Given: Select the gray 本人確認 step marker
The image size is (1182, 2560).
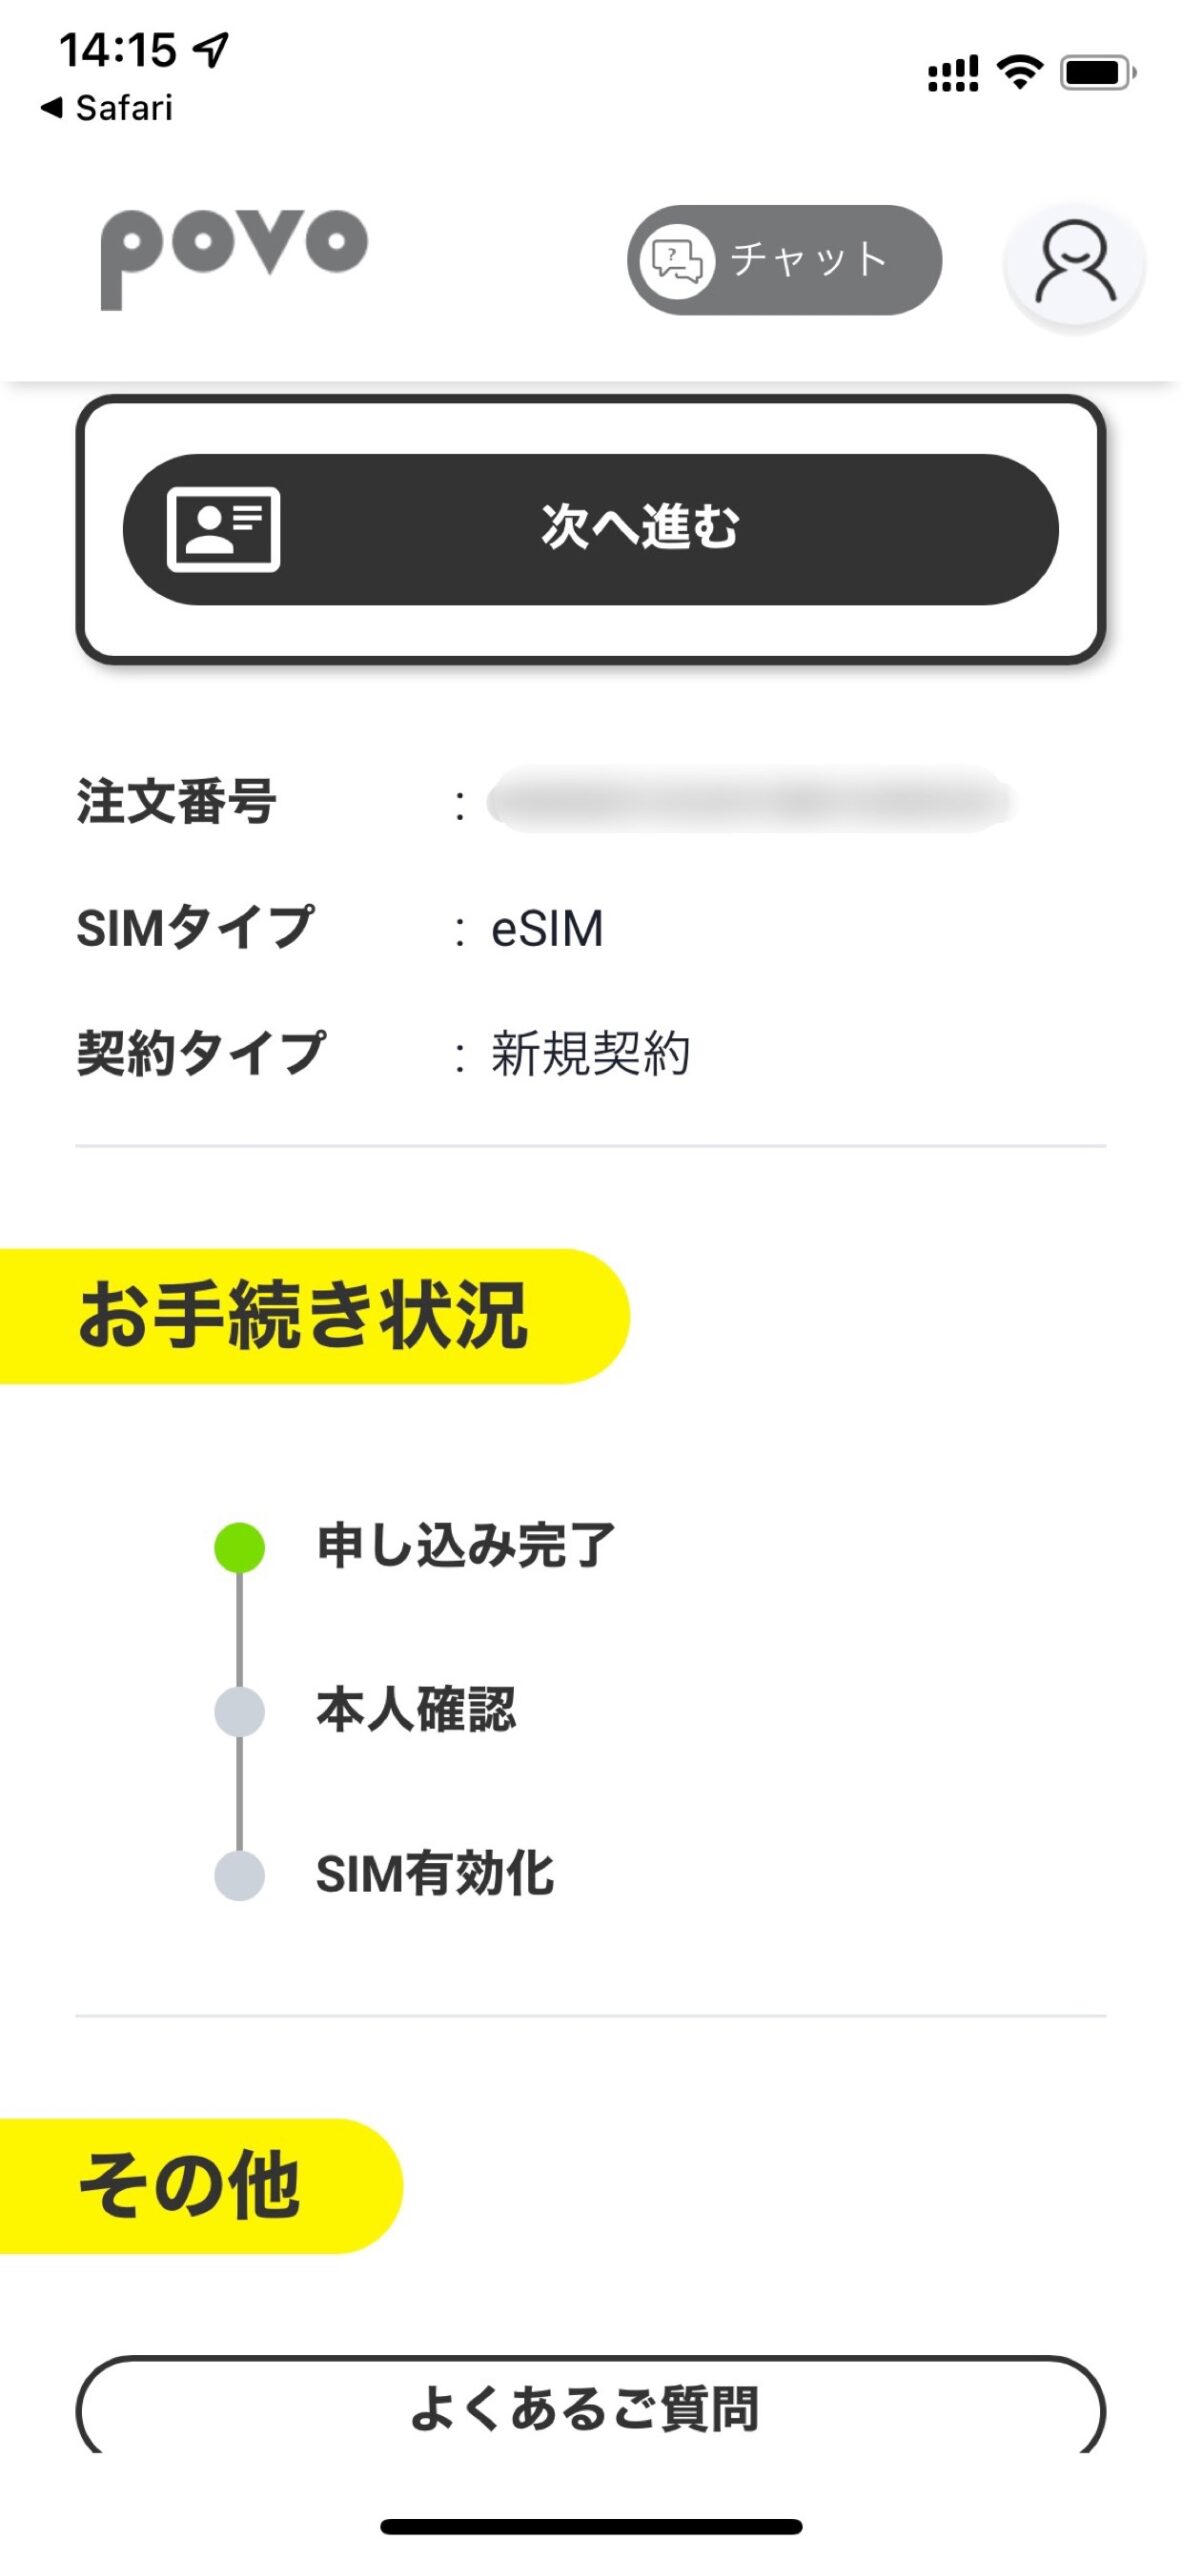Looking at the screenshot, I should click(240, 1711).
